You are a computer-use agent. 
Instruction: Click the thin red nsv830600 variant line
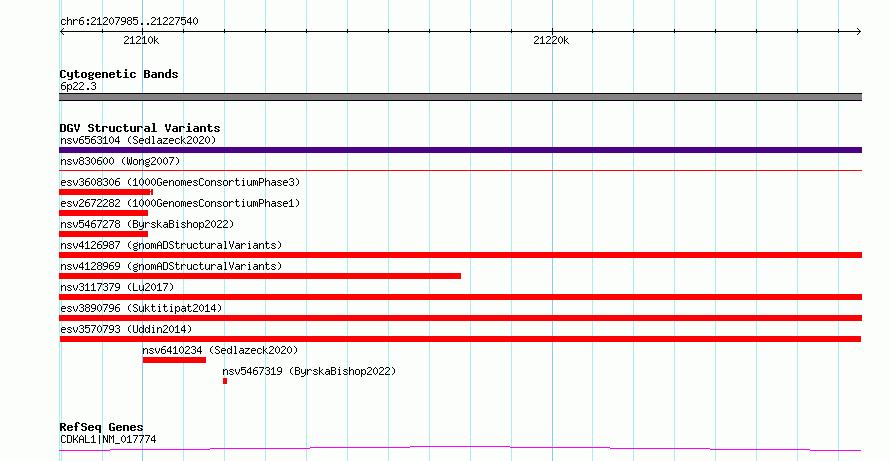tap(460, 170)
